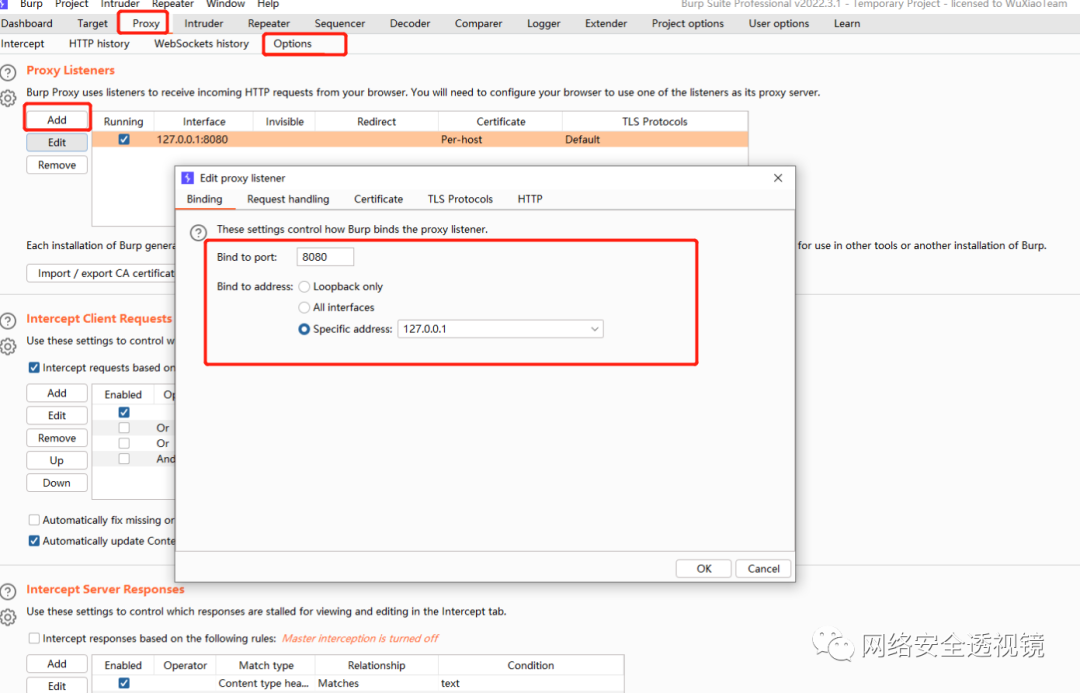Click OK in Edit proxy listener

(x=704, y=569)
